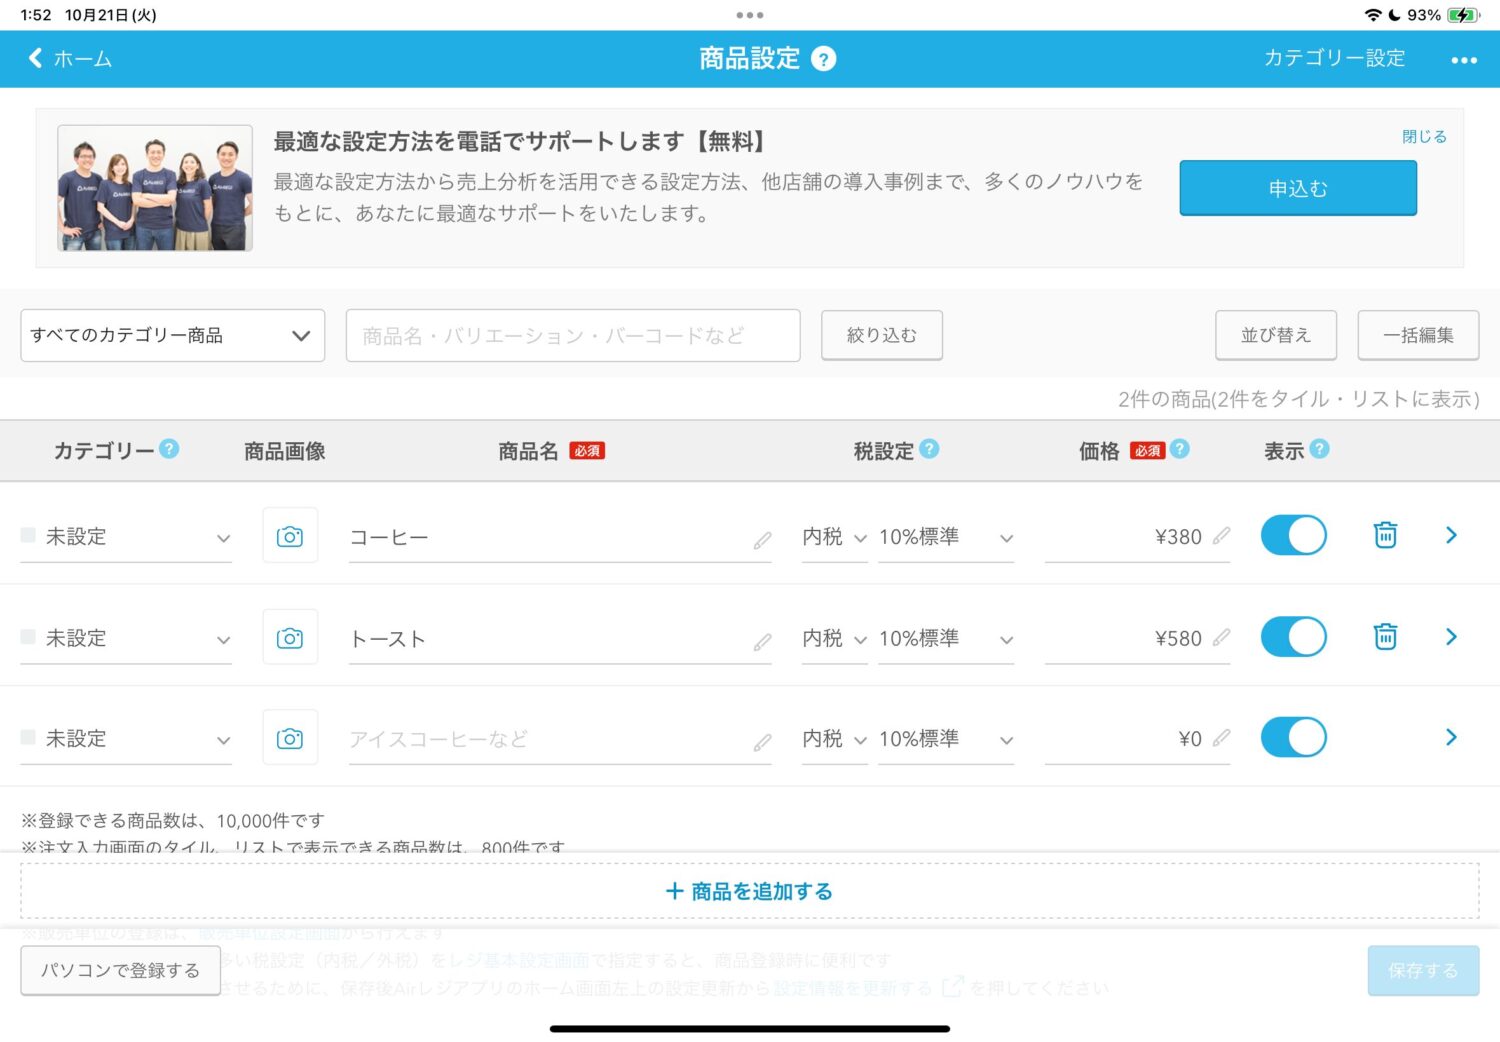Click the product search input field
The image size is (1500, 1042).
click(572, 335)
